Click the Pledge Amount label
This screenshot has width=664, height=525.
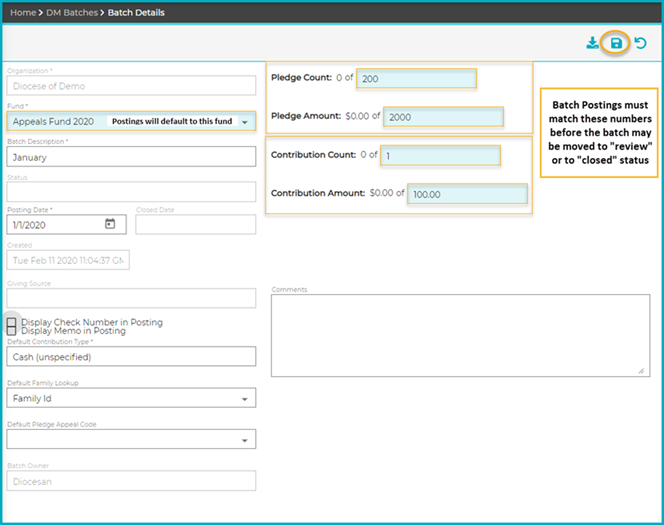[306, 116]
